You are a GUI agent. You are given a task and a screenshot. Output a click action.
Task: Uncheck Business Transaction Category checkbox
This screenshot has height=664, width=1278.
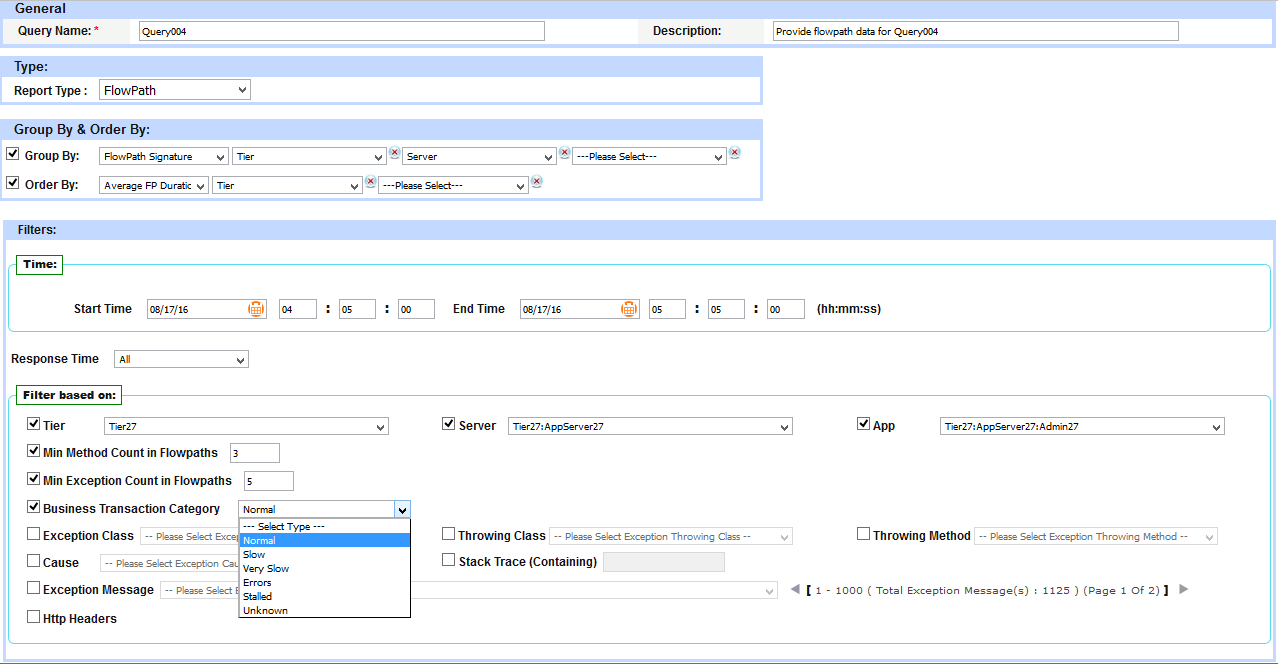click(x=34, y=507)
